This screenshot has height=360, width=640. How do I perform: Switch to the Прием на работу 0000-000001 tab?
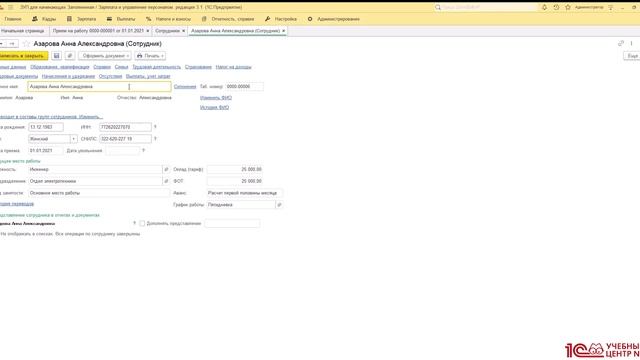pyautogui.click(x=98, y=31)
